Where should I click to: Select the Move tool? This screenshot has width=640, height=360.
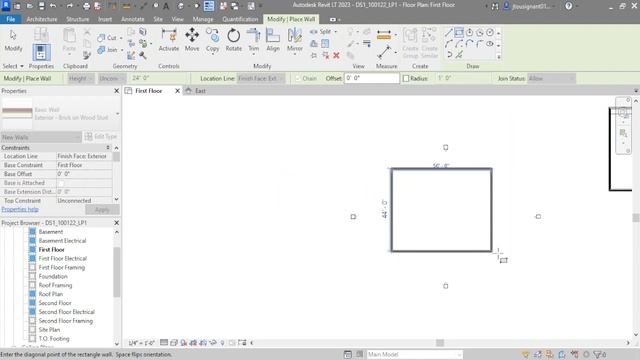coord(192,40)
